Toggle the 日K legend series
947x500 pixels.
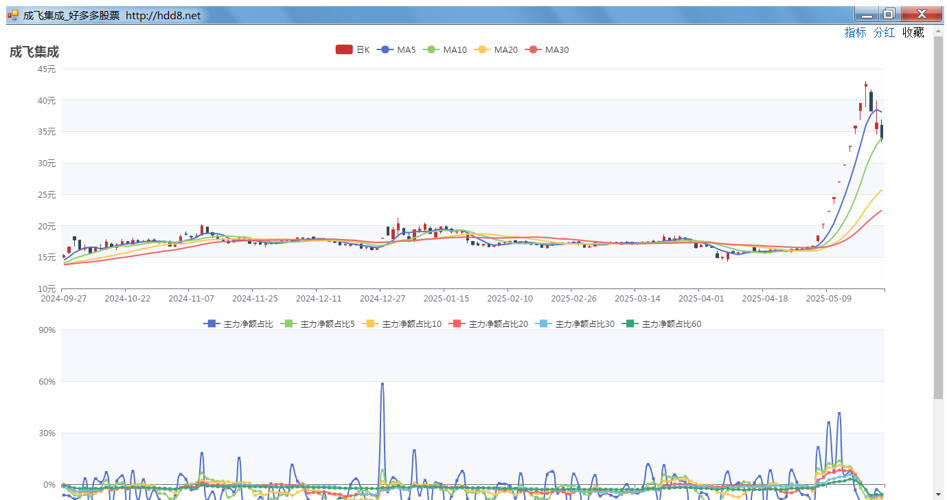(352, 50)
